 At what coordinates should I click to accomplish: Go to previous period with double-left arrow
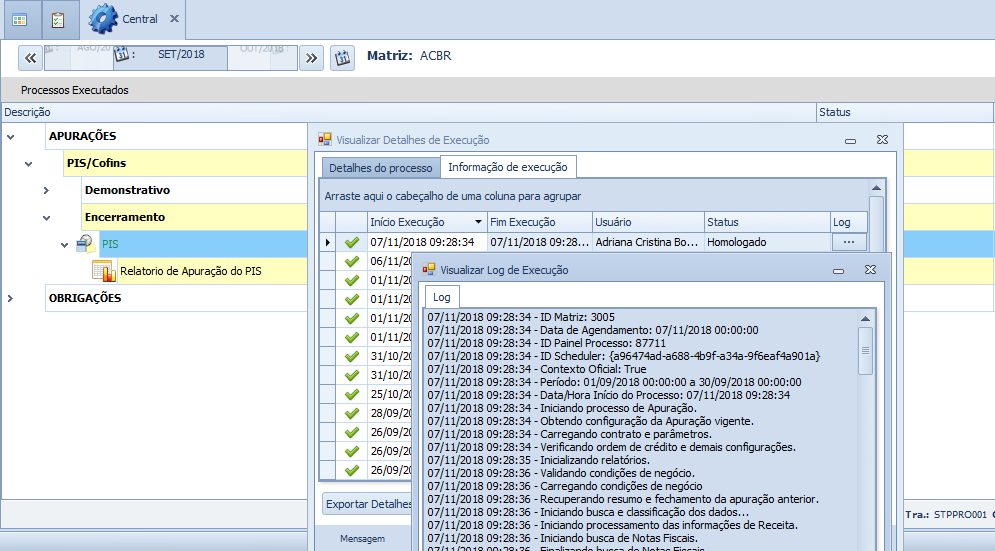[31, 57]
